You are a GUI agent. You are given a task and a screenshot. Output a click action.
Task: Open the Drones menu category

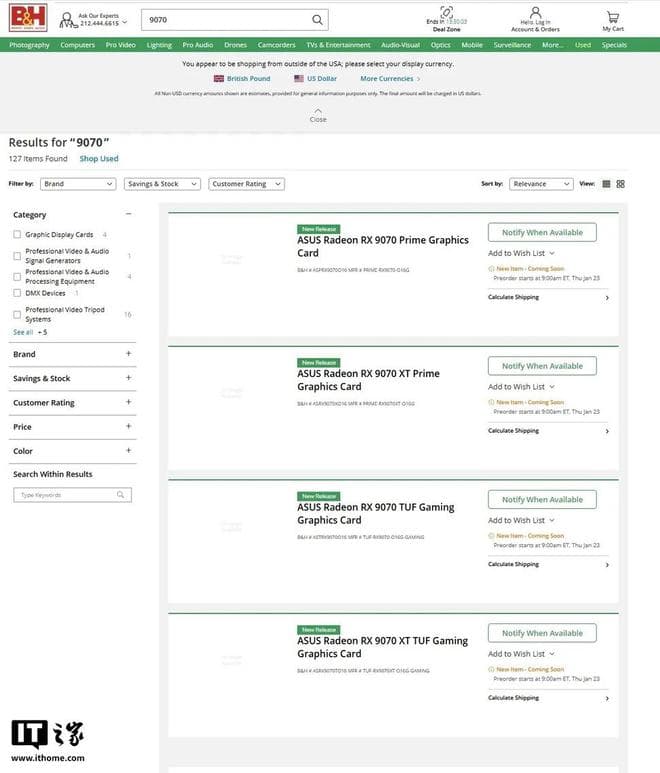(235, 45)
